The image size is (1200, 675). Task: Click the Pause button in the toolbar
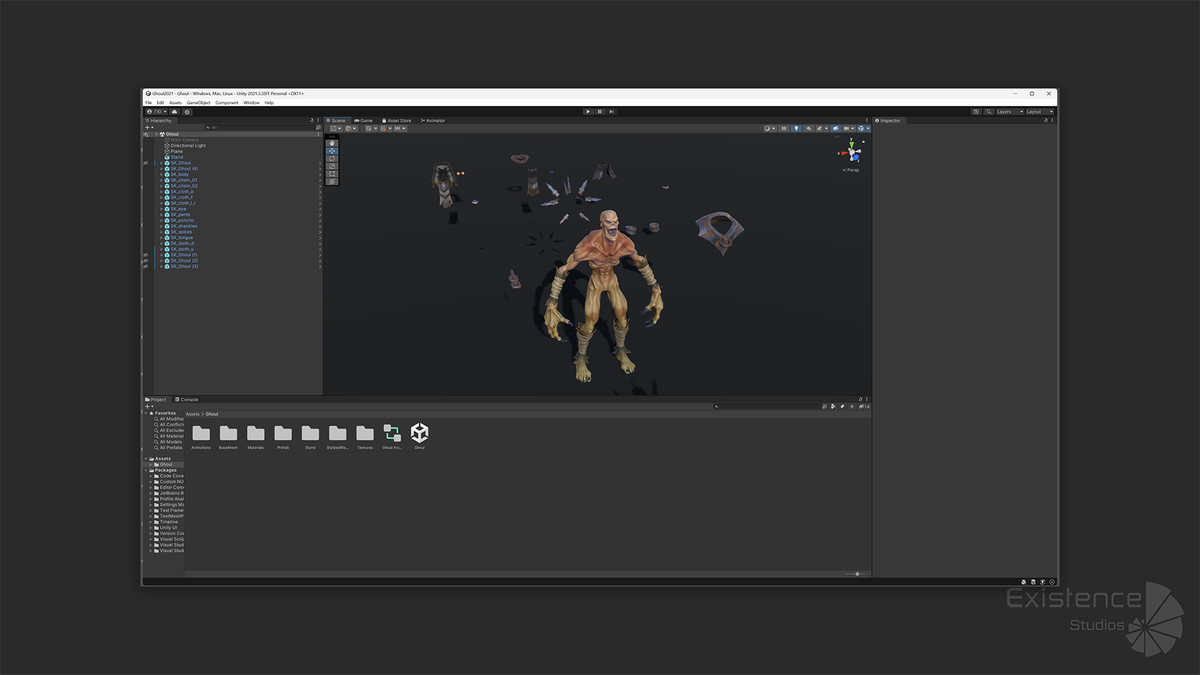pos(600,111)
